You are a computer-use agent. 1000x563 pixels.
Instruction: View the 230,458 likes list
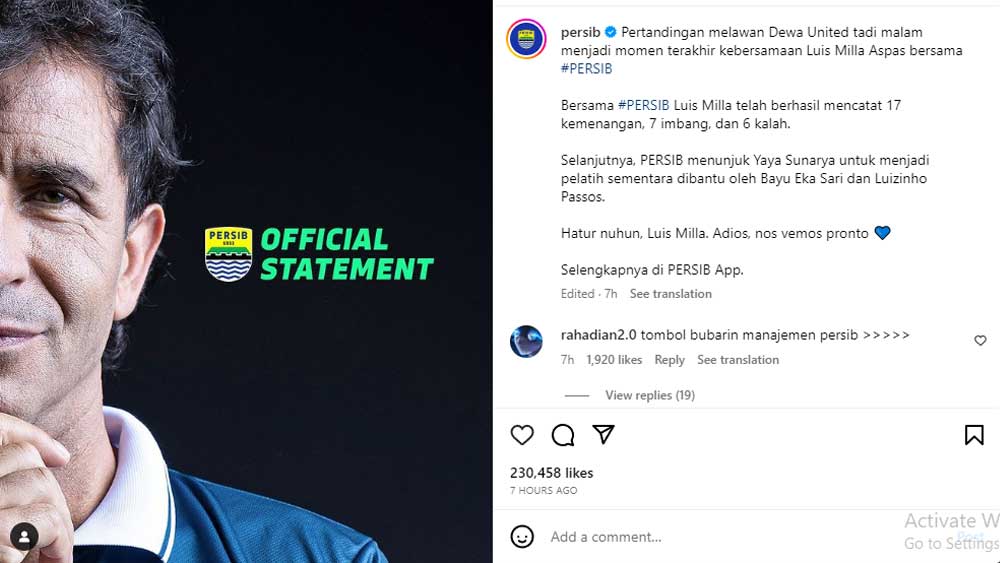pos(551,473)
